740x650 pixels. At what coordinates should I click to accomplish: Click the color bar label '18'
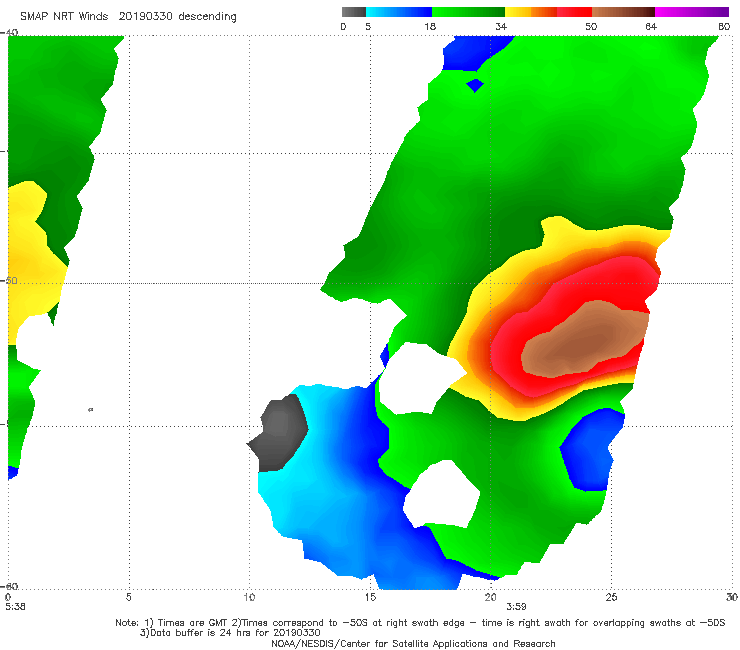[x=430, y=27]
